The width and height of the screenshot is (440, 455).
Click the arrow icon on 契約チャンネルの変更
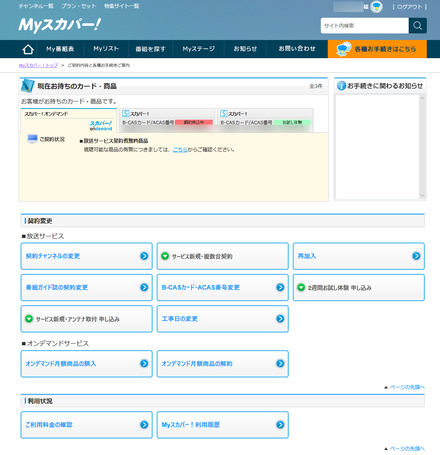(x=144, y=256)
